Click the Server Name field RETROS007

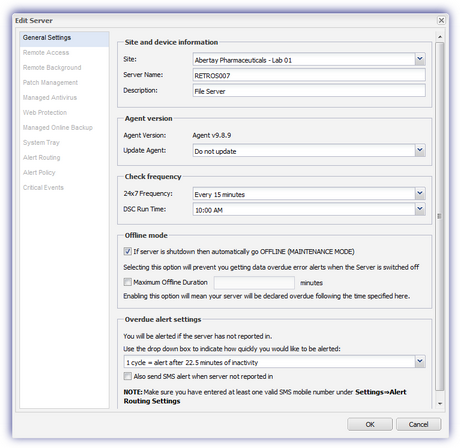pos(309,75)
